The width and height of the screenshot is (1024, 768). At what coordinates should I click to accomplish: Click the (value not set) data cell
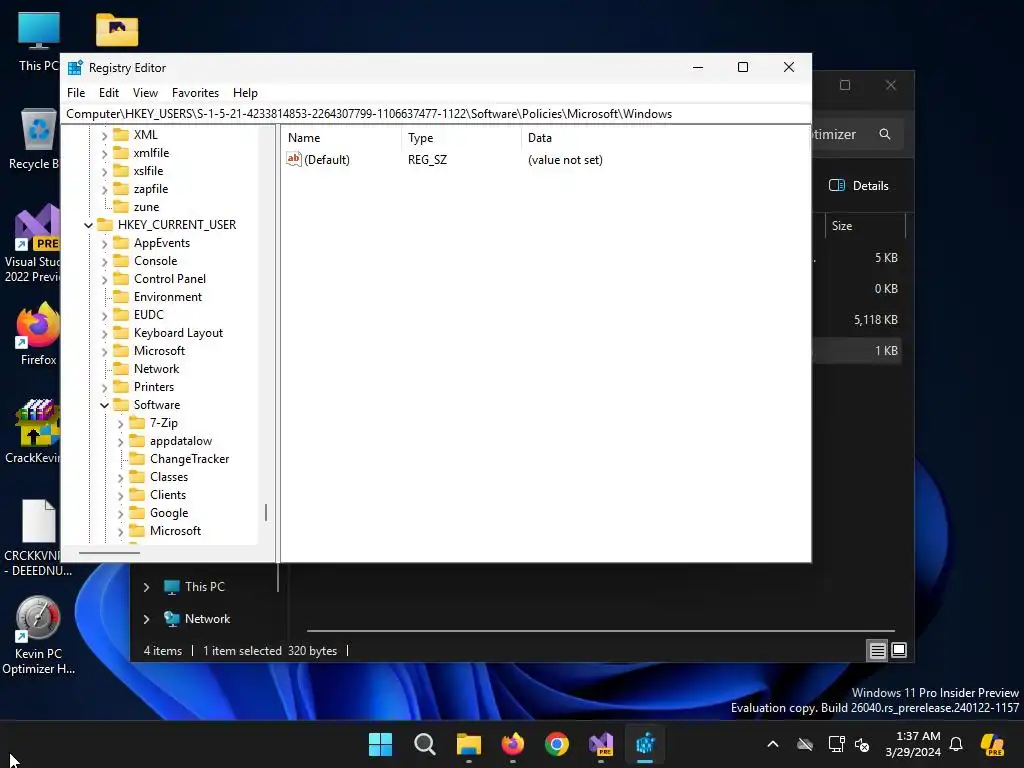565,160
